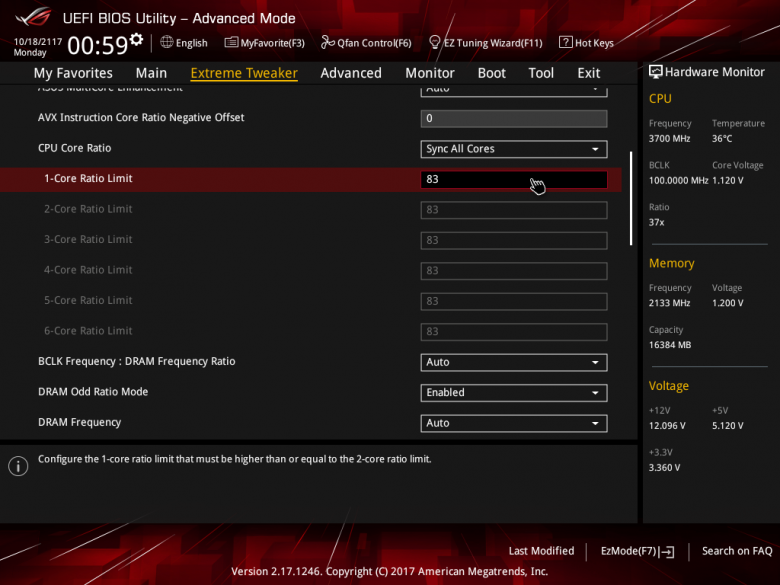
Task: Click the 00:59 clock display
Action: (98, 45)
